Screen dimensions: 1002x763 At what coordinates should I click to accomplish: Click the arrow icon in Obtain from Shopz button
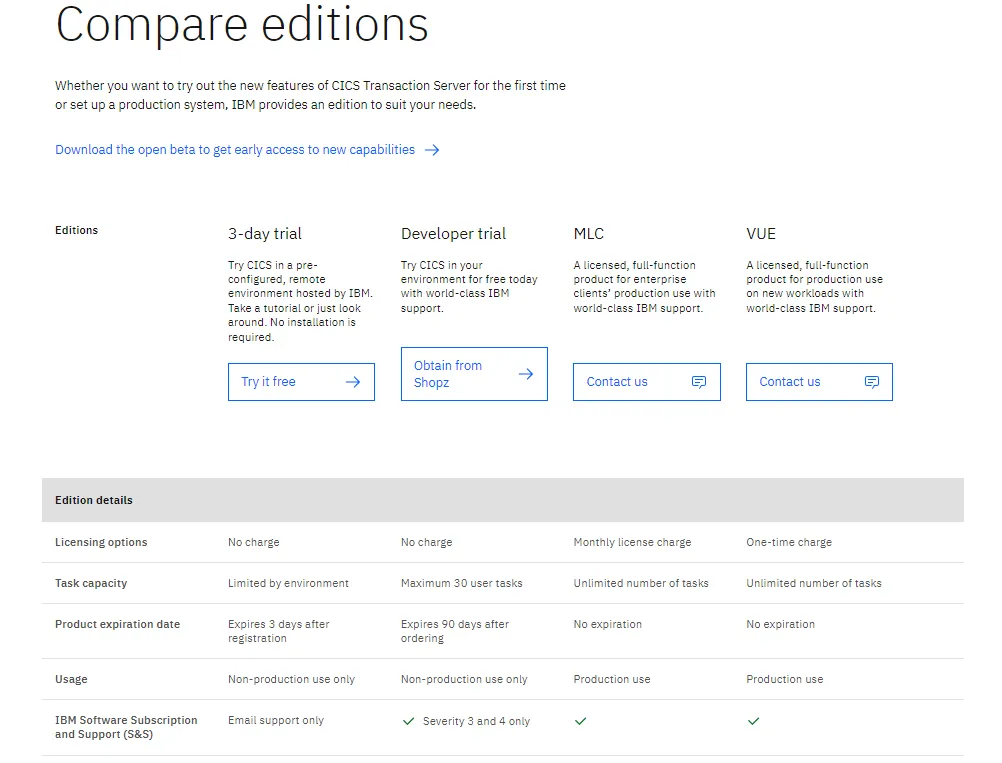[526, 374]
